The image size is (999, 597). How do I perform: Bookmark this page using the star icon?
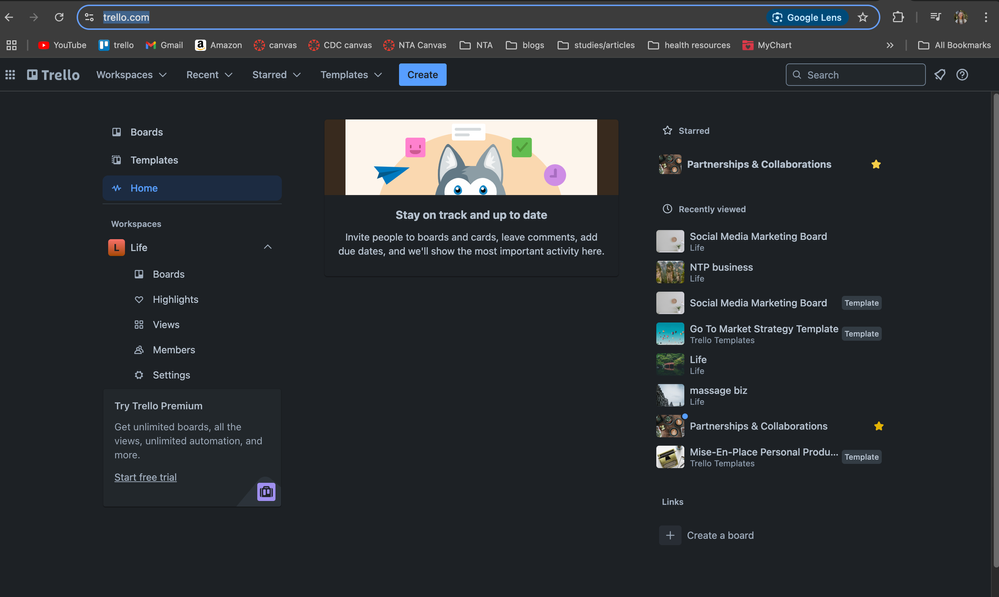click(863, 17)
